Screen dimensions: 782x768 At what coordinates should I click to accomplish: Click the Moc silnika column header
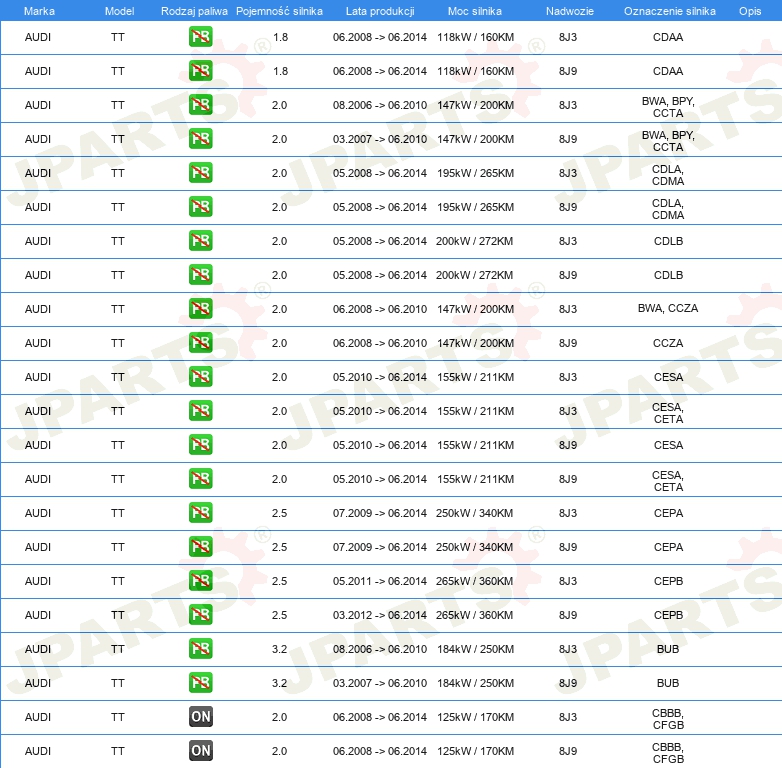click(x=475, y=11)
